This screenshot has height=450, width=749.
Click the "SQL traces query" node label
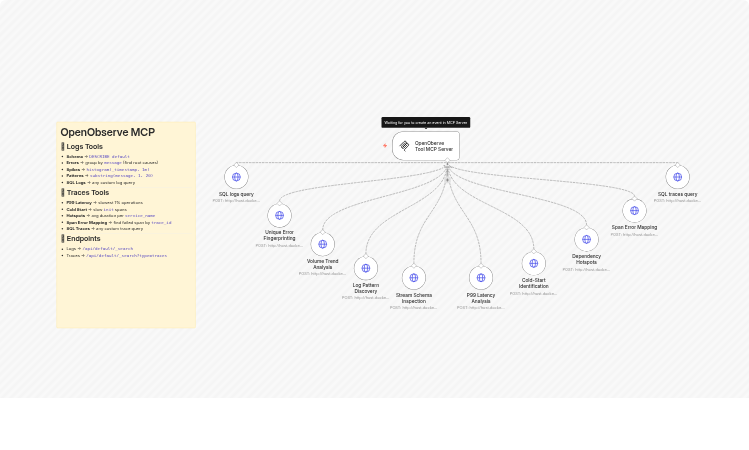pos(677,194)
